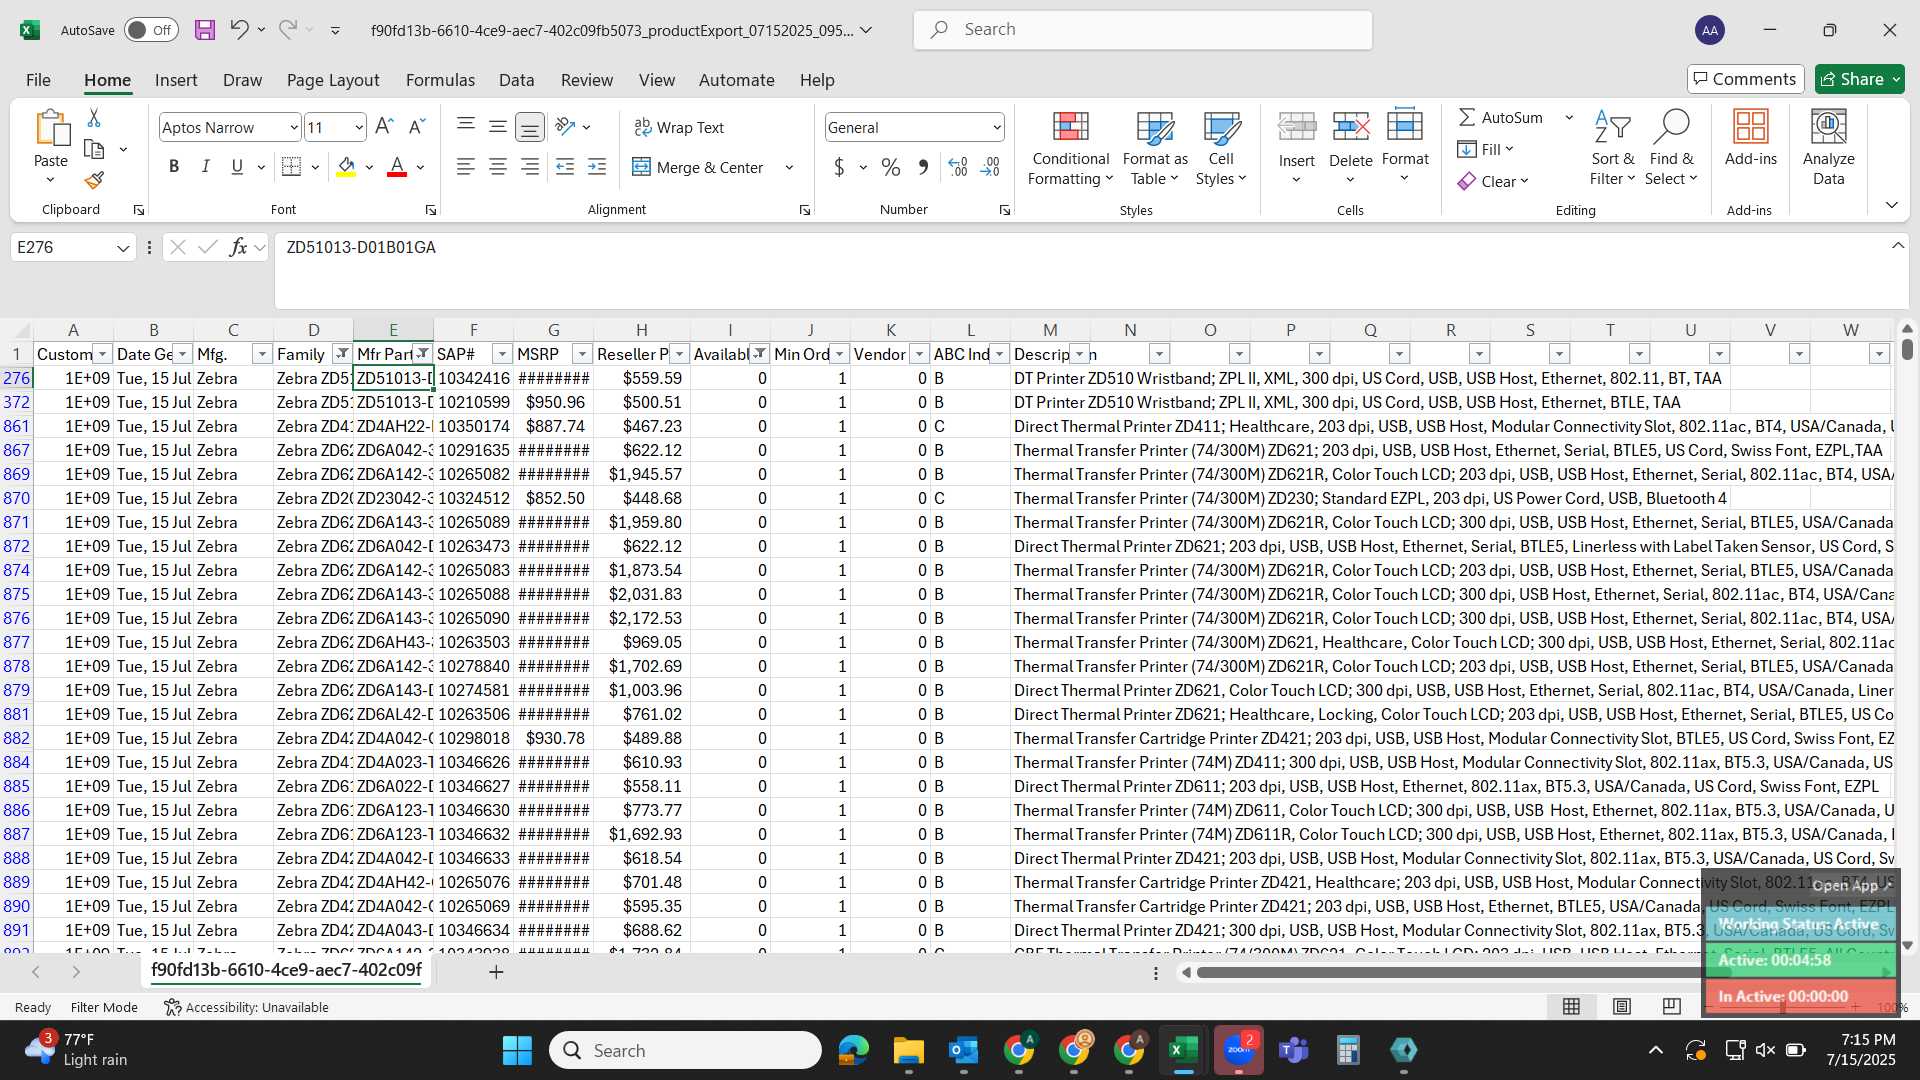Toggle Merge & Center
Screen dimensions: 1920x1080
point(698,167)
